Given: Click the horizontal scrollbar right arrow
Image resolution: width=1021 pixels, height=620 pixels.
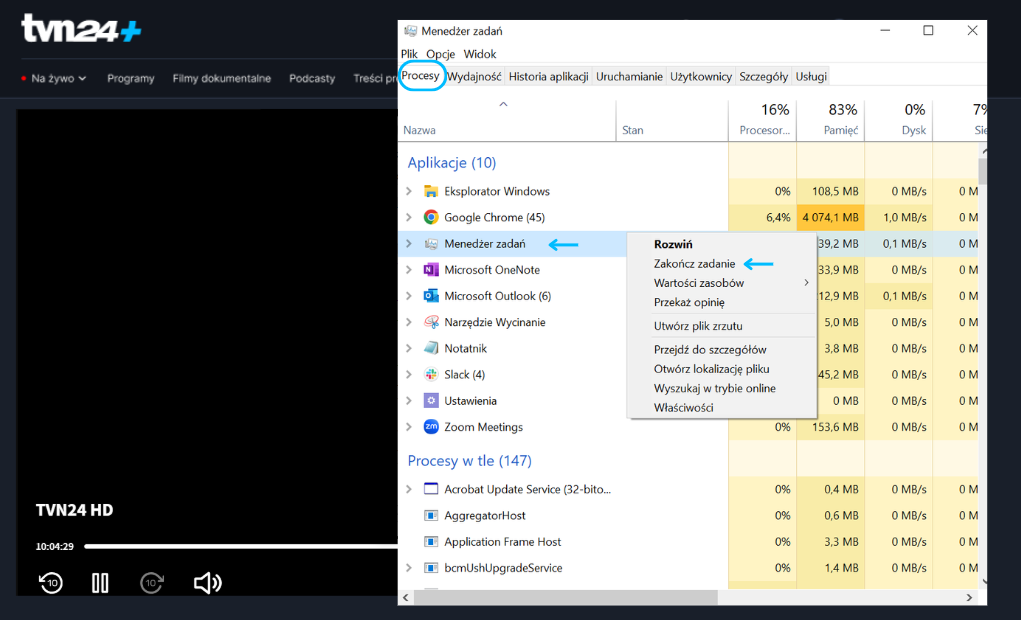Looking at the screenshot, I should tap(969, 597).
